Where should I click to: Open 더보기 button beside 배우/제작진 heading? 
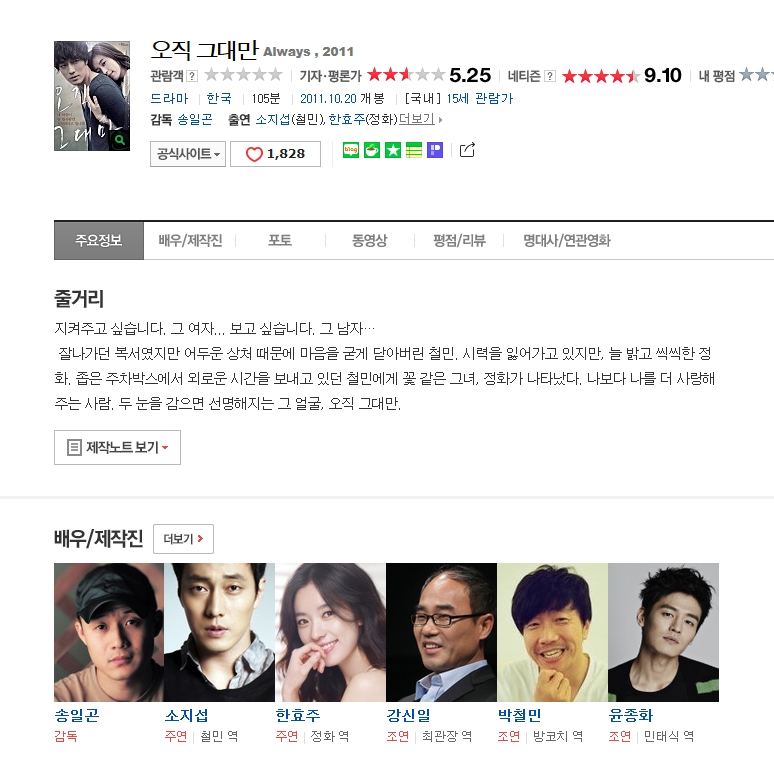click(x=184, y=539)
